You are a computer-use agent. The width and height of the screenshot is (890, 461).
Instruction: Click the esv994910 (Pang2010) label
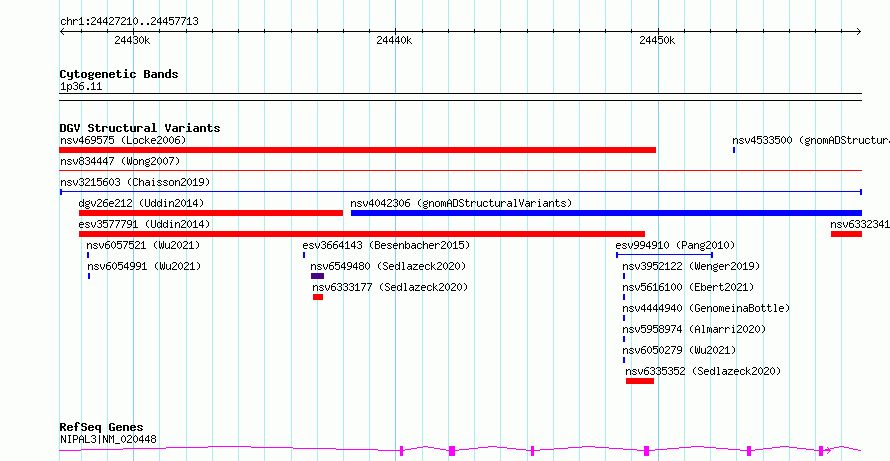pyautogui.click(x=675, y=245)
